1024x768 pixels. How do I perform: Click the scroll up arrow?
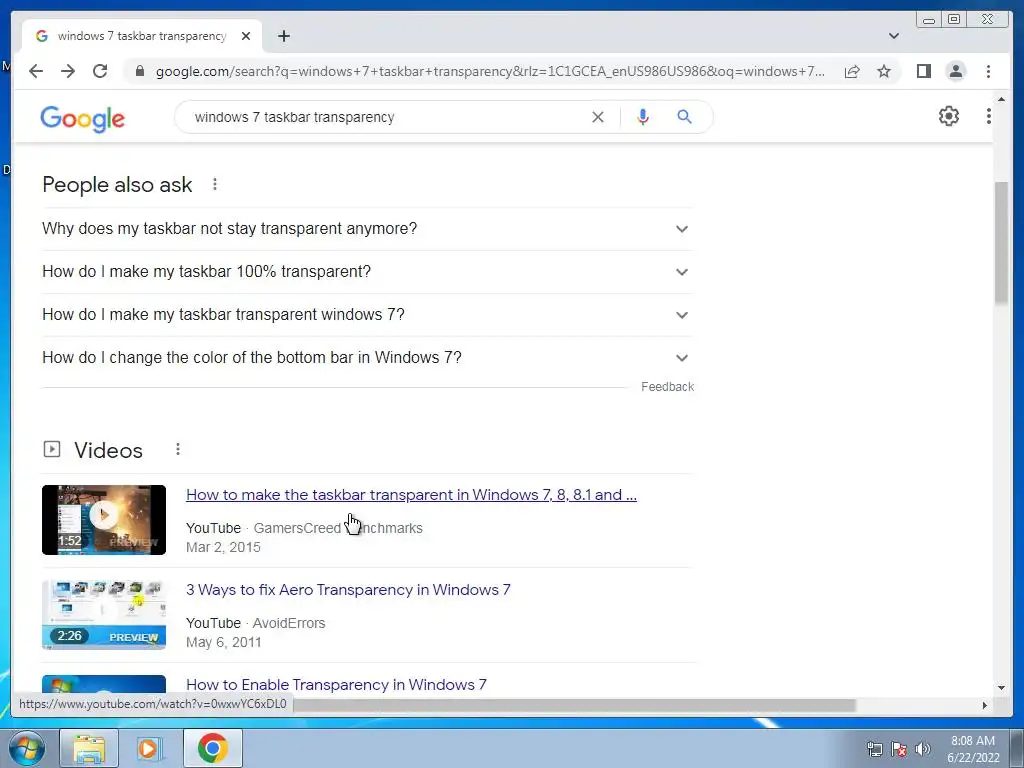pos(1001,99)
